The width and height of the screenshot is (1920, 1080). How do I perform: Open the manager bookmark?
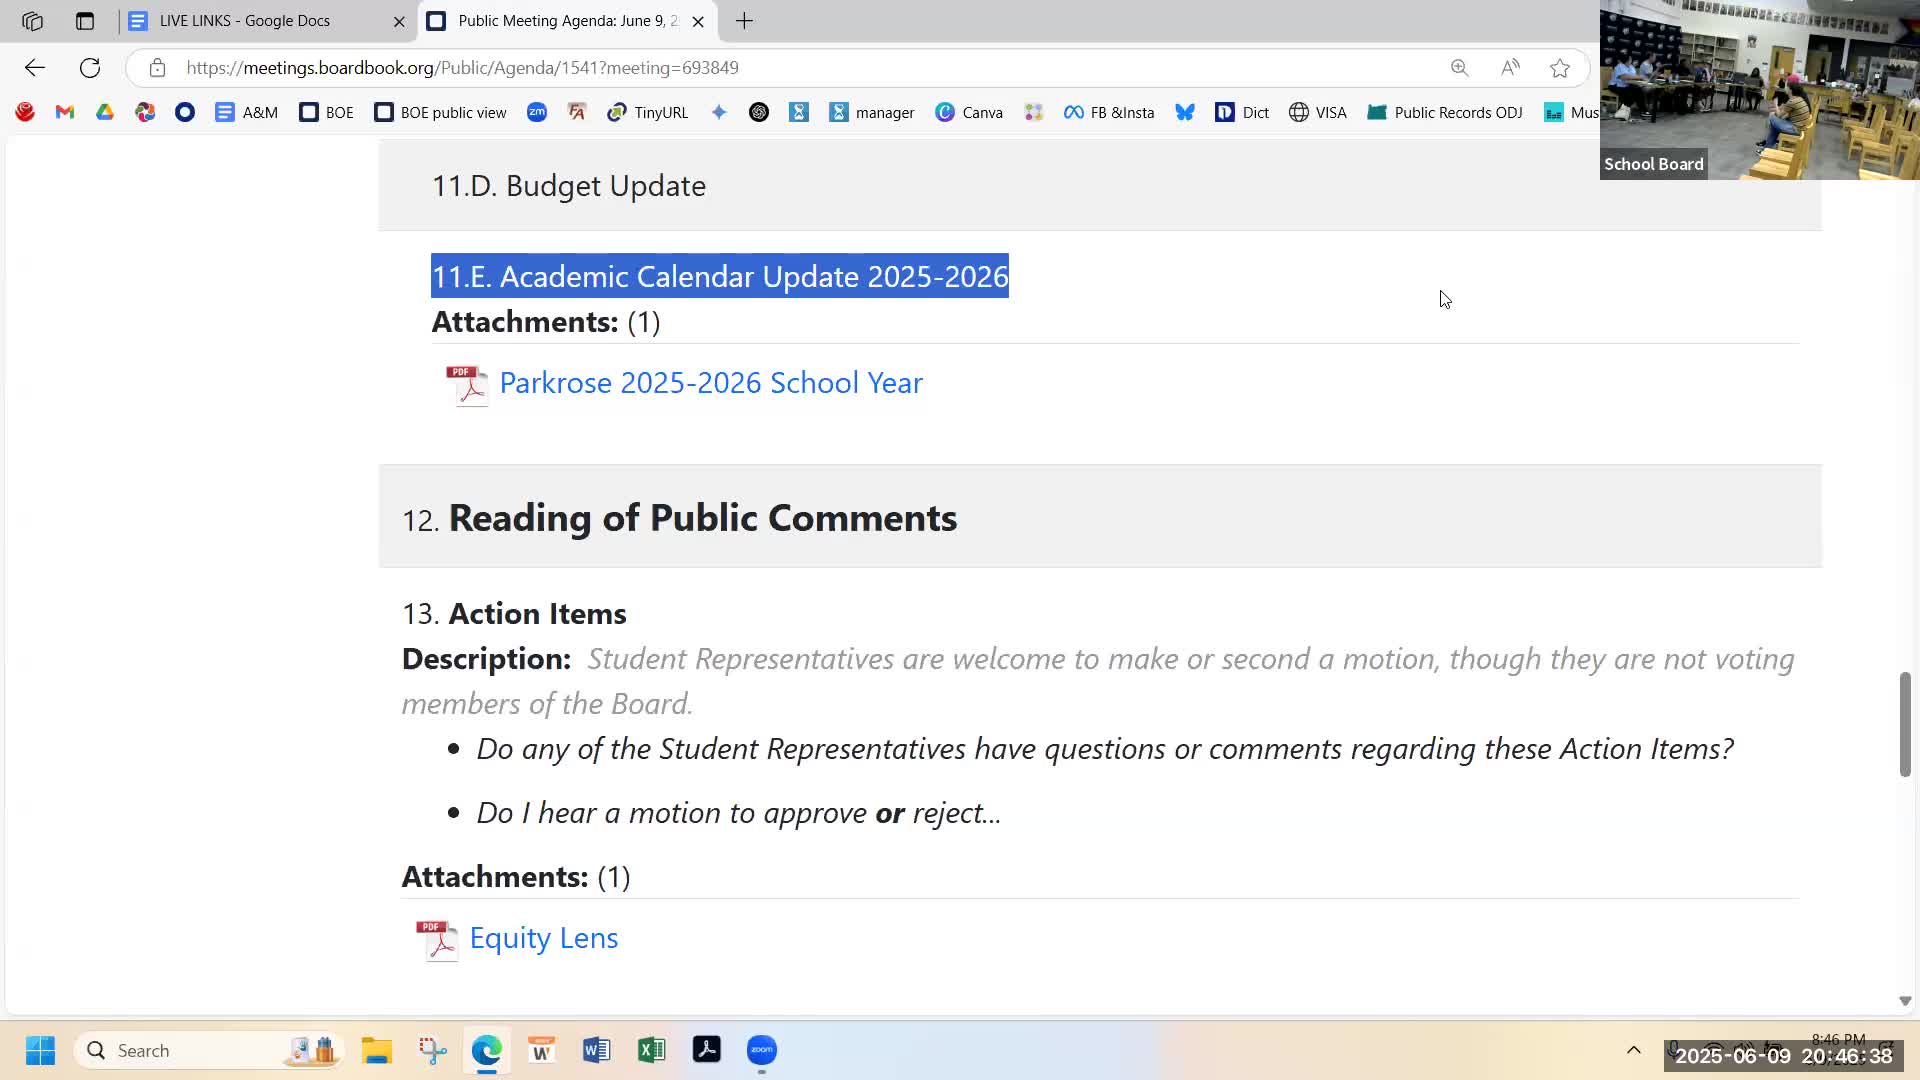871,113
